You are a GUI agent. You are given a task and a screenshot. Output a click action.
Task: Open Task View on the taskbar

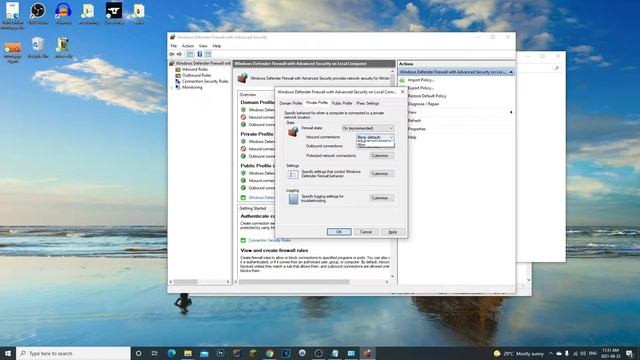tap(155, 353)
